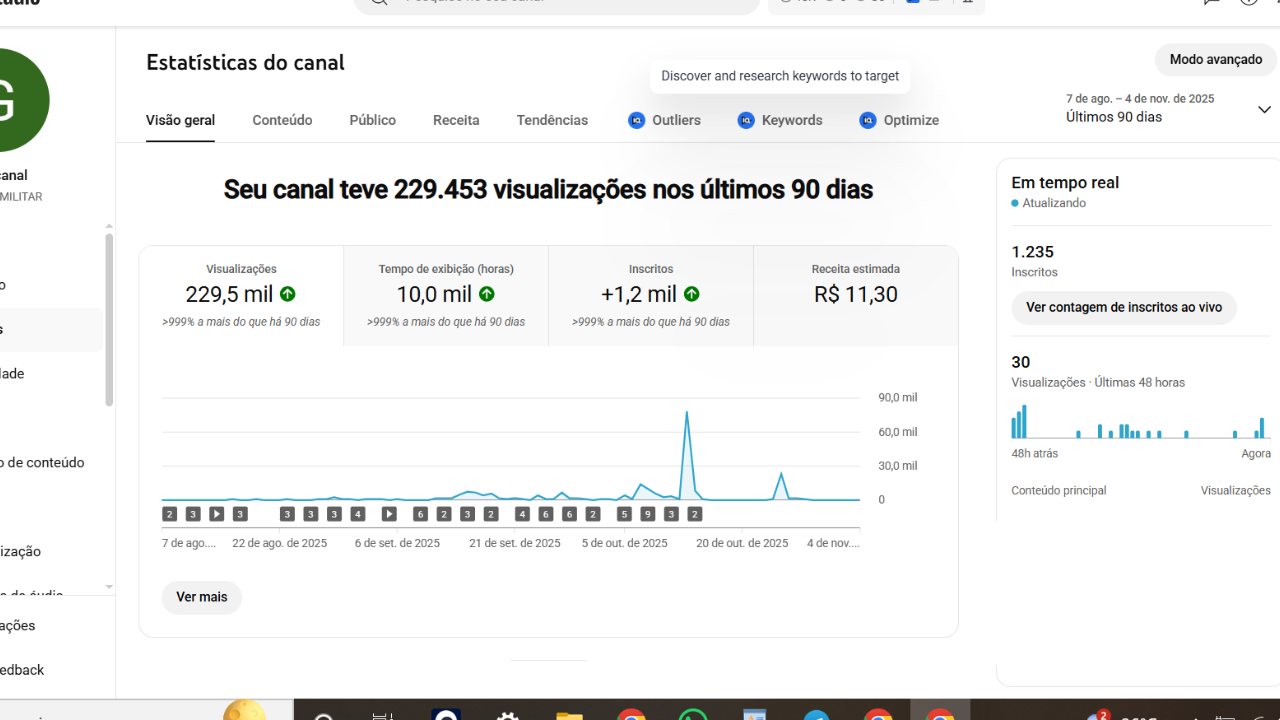Click the Estatísticas do canal title
Screen dimensions: 1280x720
point(245,62)
